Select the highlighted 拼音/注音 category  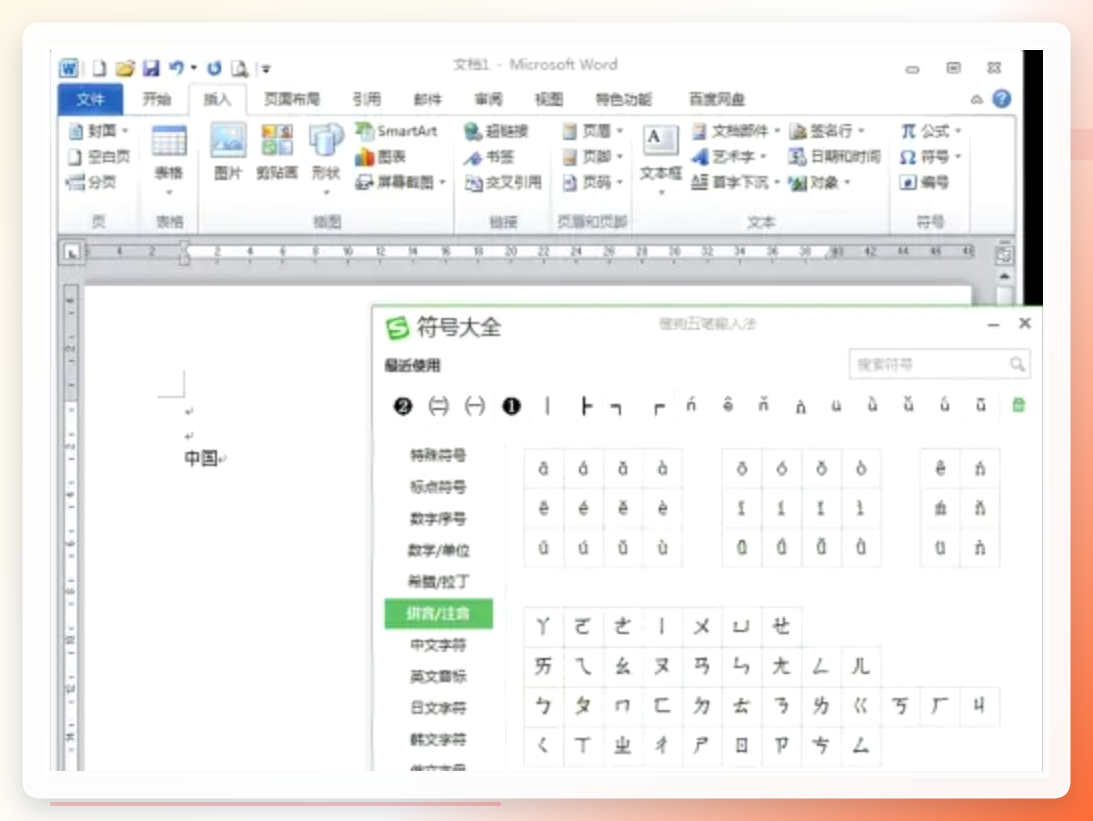438,613
